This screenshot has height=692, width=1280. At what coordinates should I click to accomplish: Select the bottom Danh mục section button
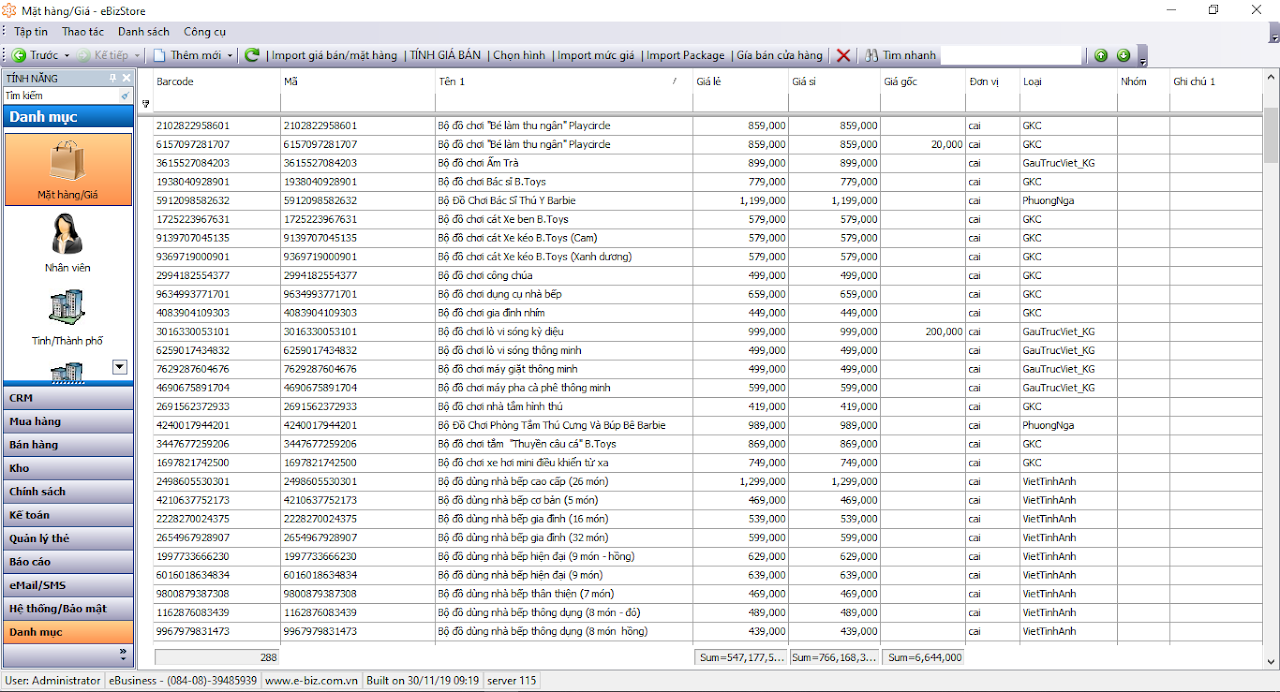pyautogui.click(x=68, y=632)
